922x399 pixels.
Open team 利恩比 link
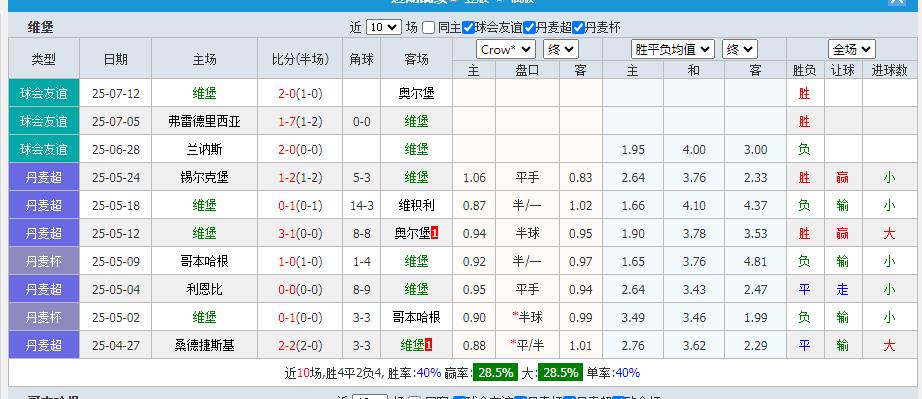(205, 289)
